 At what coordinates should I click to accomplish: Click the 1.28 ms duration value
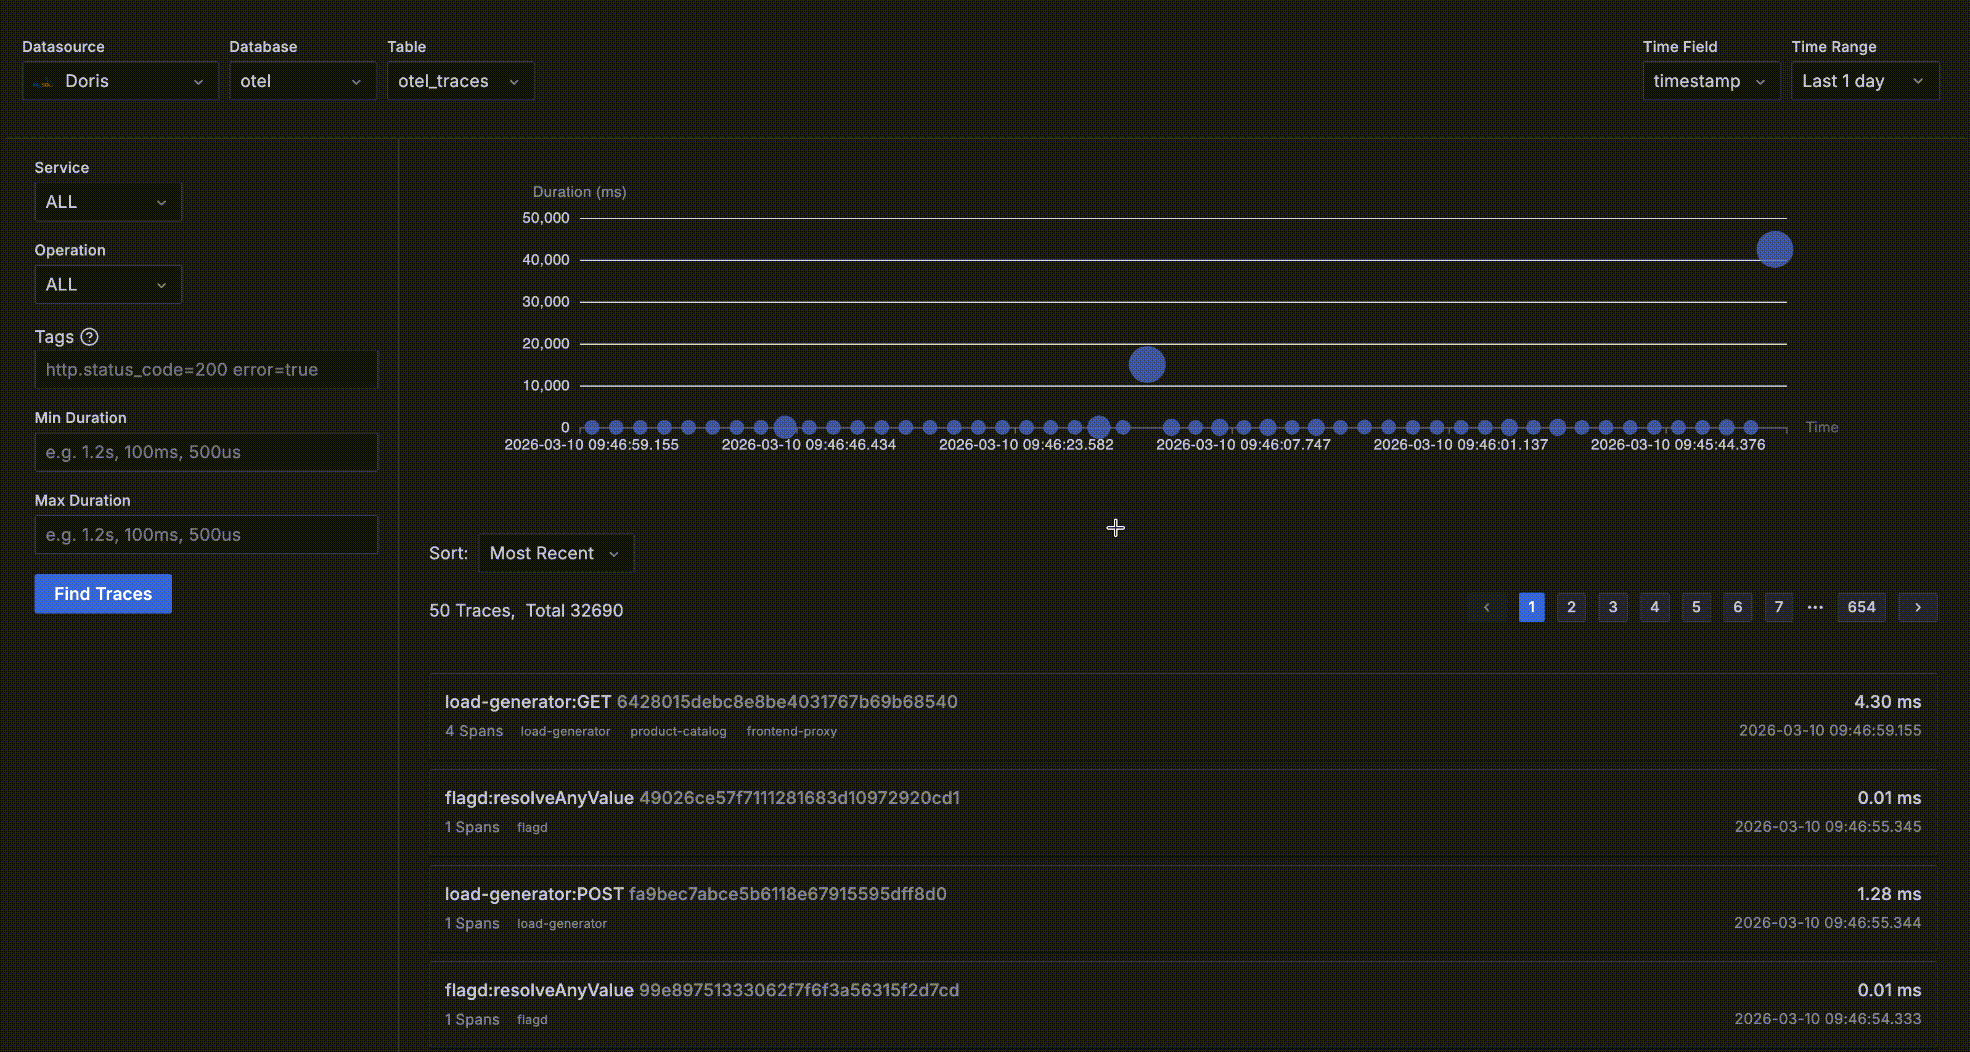1889,894
